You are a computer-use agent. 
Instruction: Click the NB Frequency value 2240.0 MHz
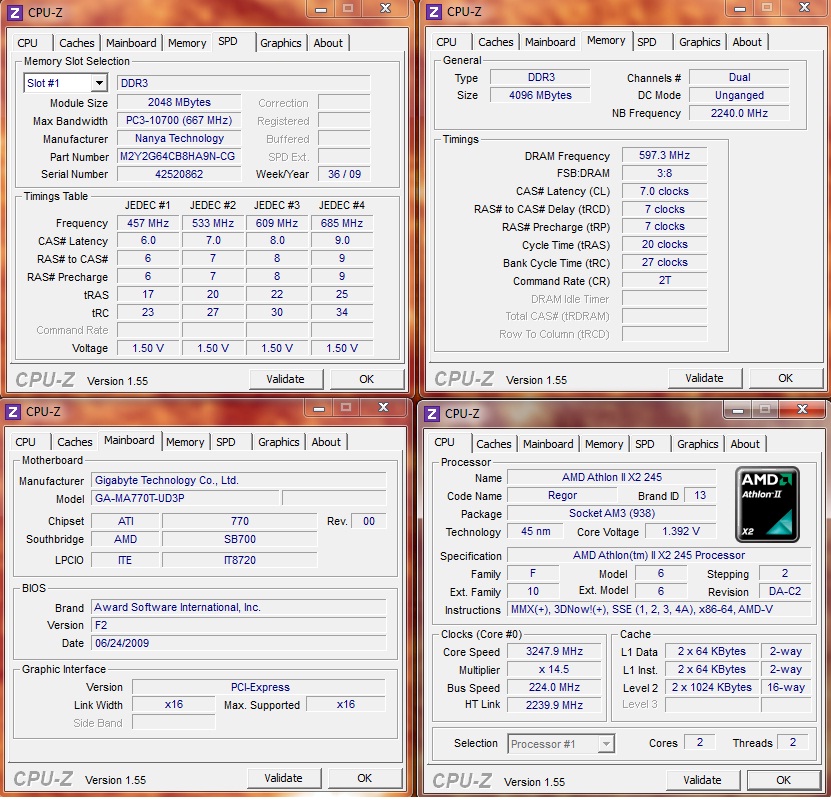click(739, 113)
